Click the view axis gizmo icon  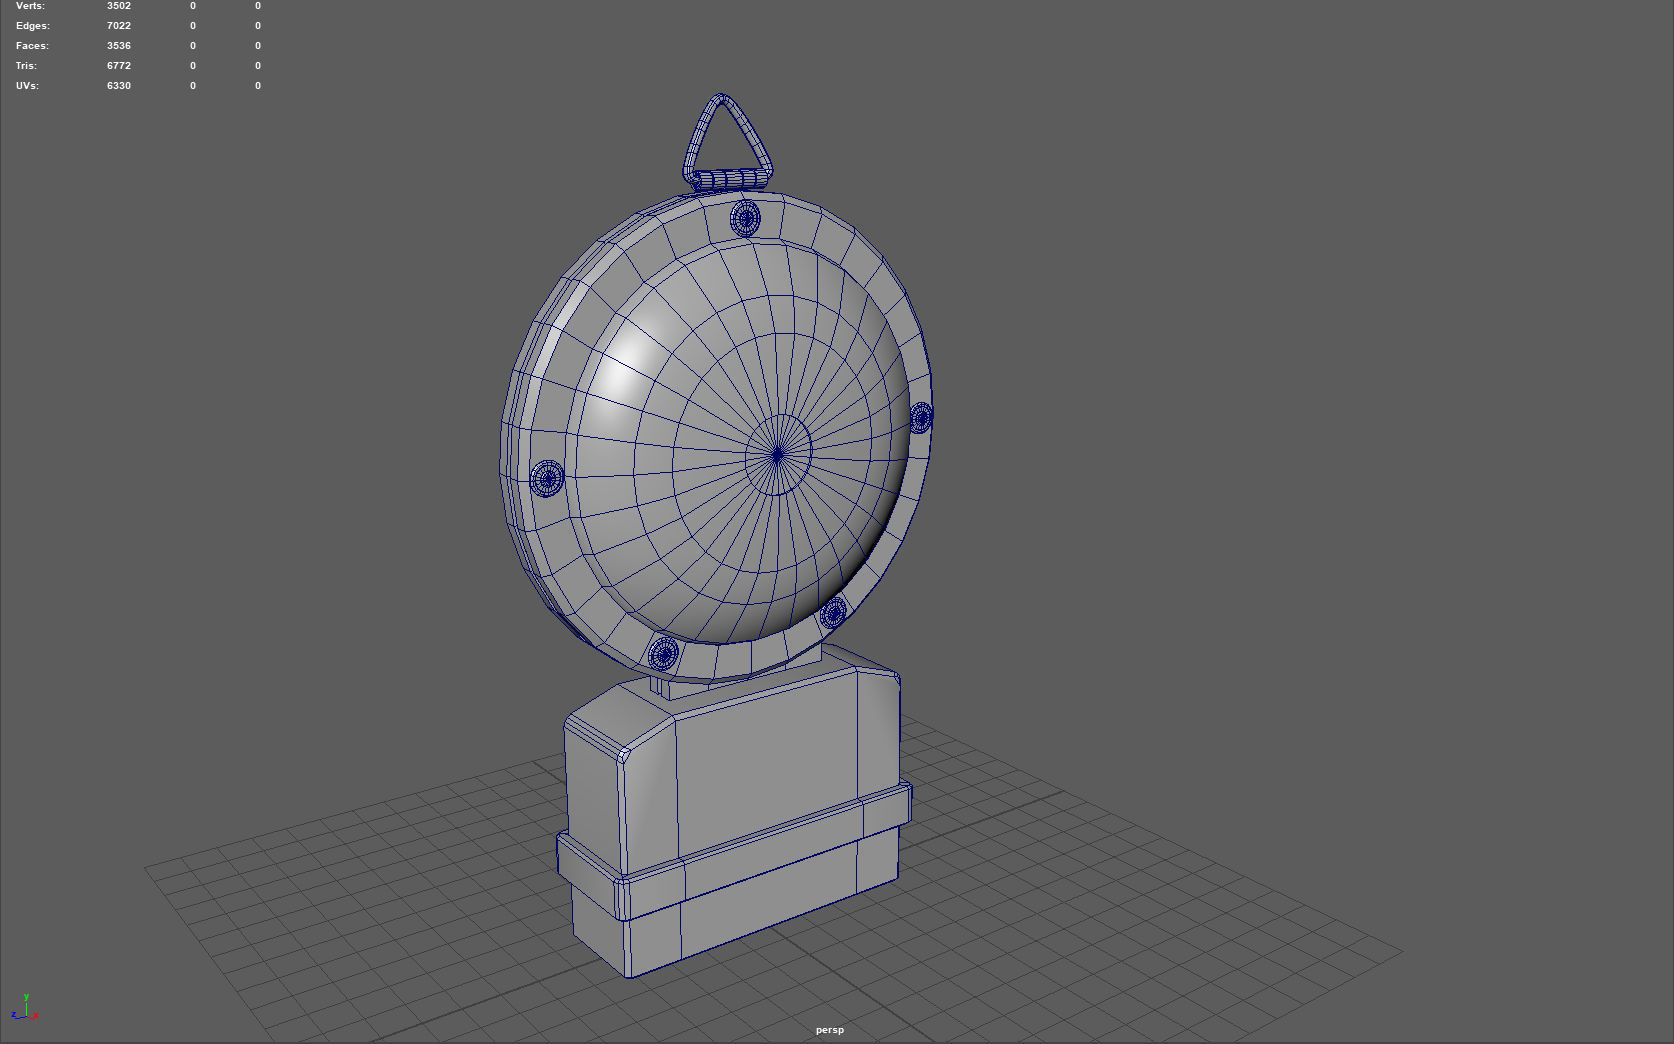25,1009
